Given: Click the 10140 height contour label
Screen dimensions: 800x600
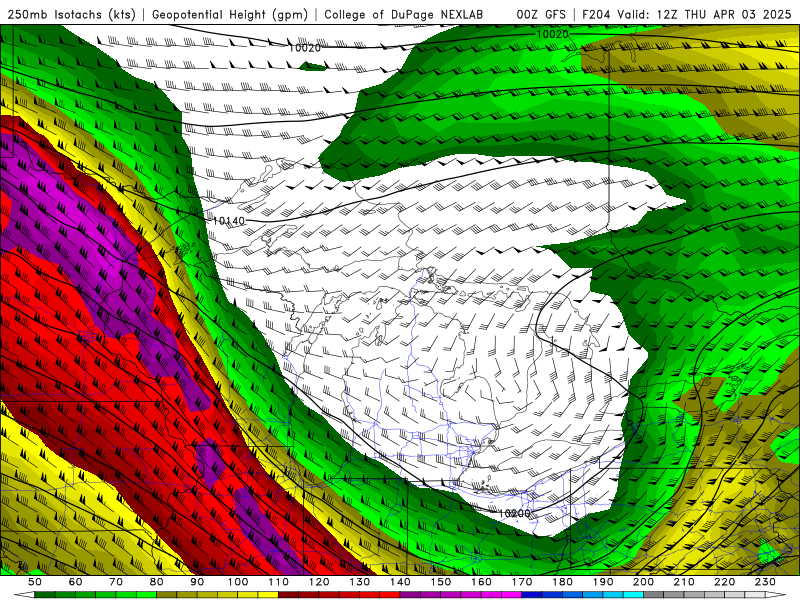Looking at the screenshot, I should tap(229, 221).
